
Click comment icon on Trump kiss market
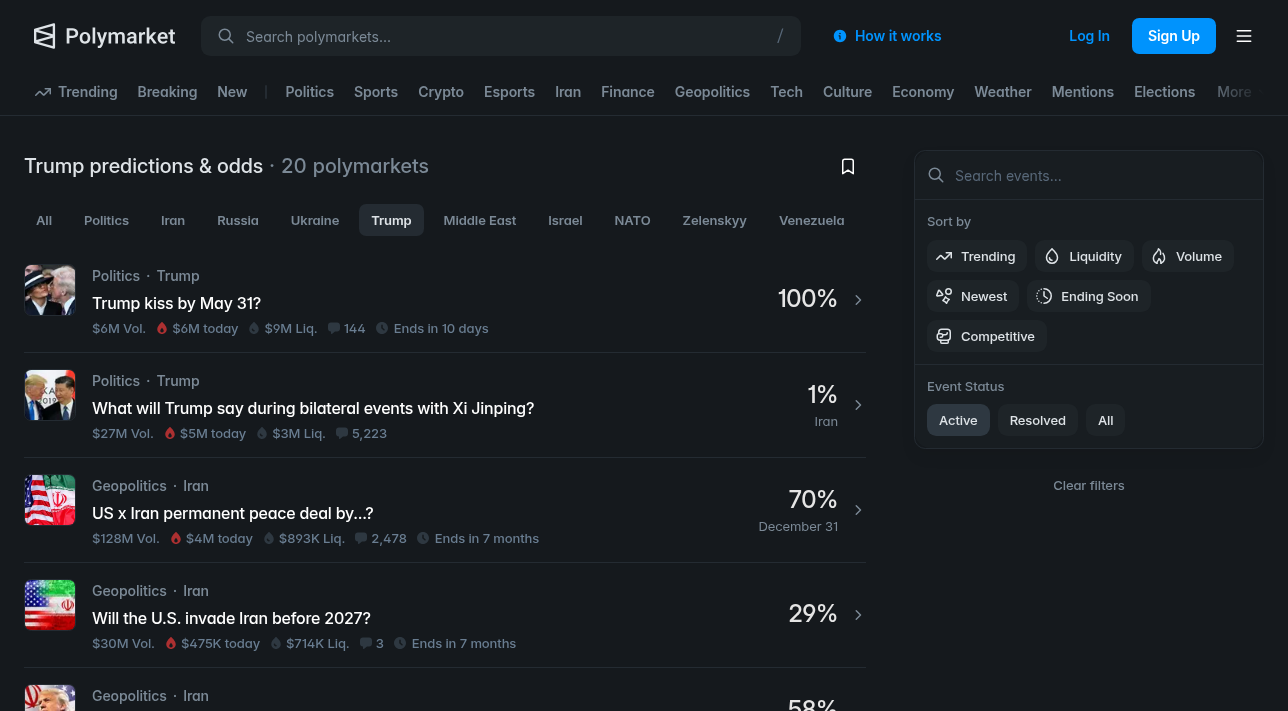[x=334, y=328]
